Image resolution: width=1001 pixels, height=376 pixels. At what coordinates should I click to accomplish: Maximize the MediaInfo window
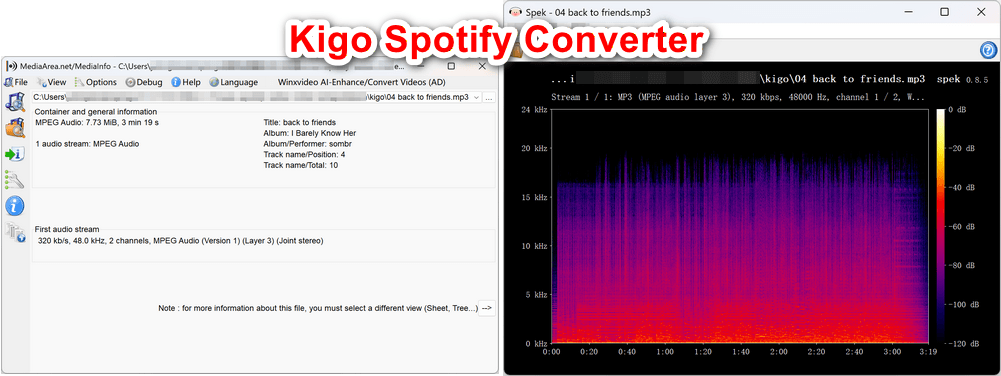tap(451, 66)
